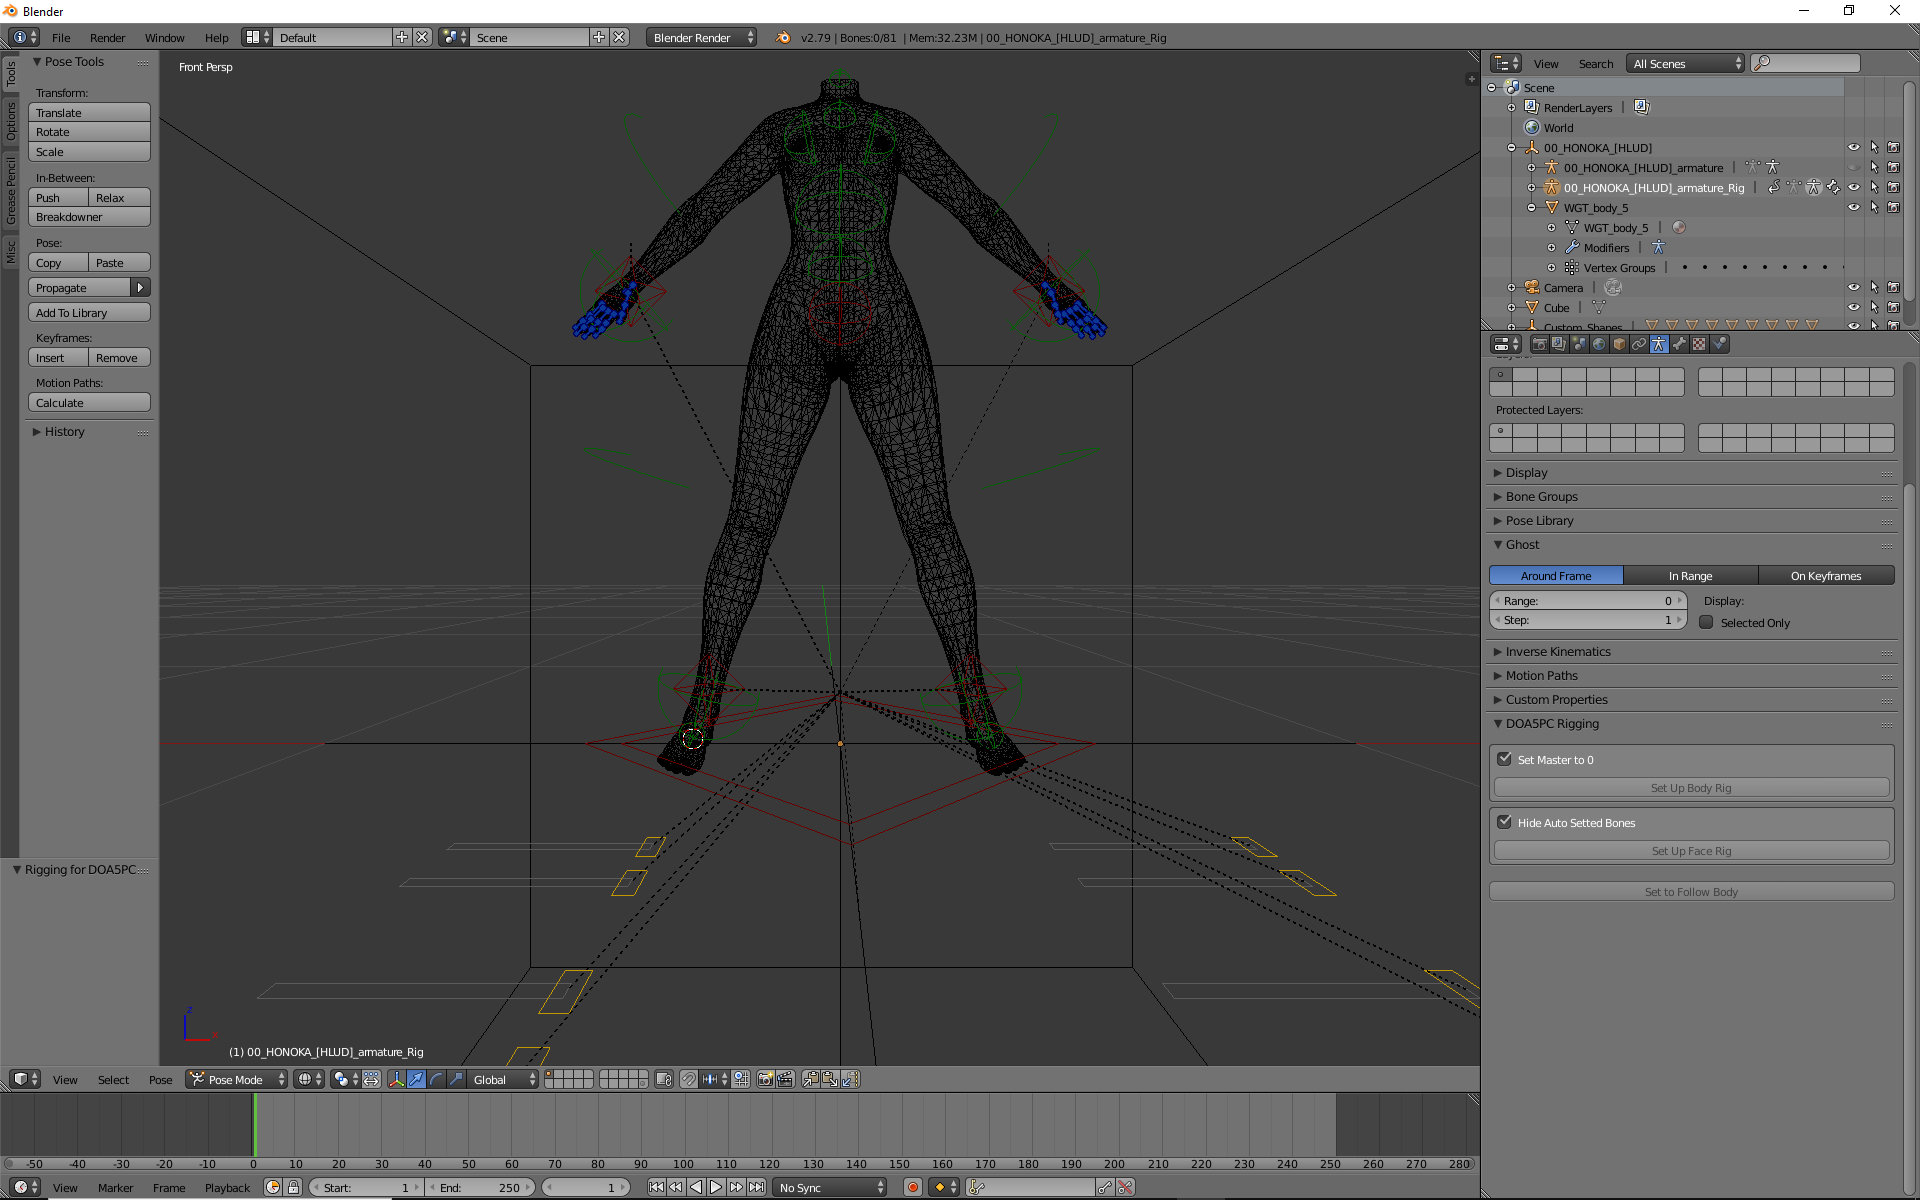This screenshot has height=1200, width=1920.
Task: Click the Ghost Range value slider
Action: coord(1588,601)
